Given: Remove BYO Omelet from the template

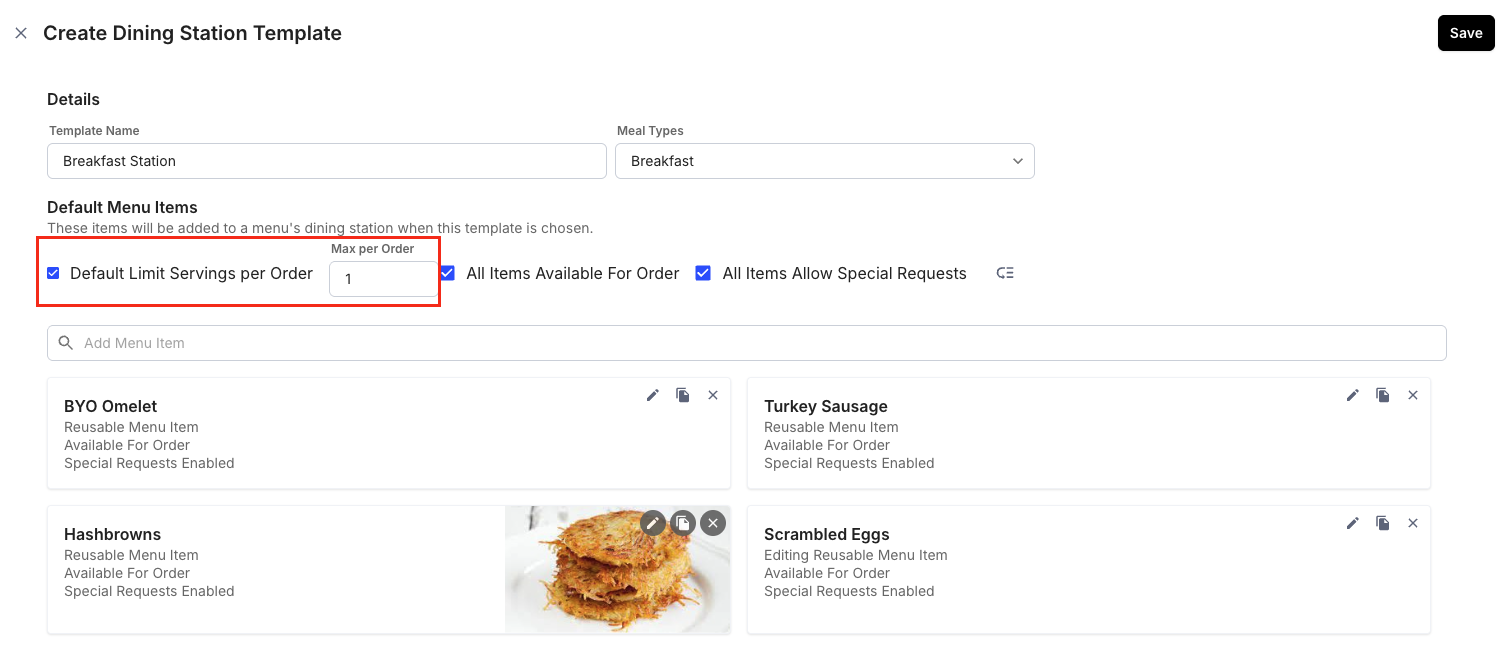Looking at the screenshot, I should [x=713, y=395].
